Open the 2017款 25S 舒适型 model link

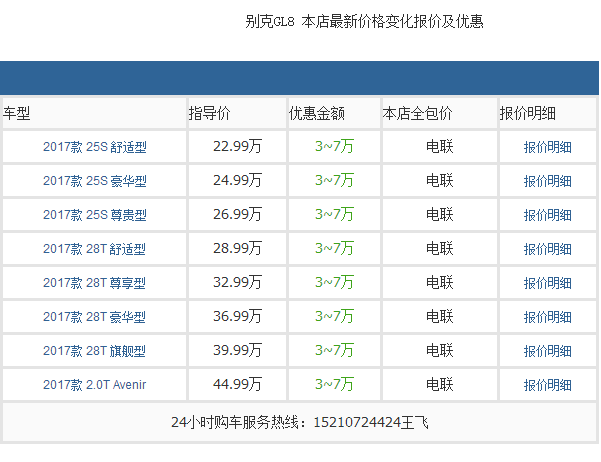[95, 147]
